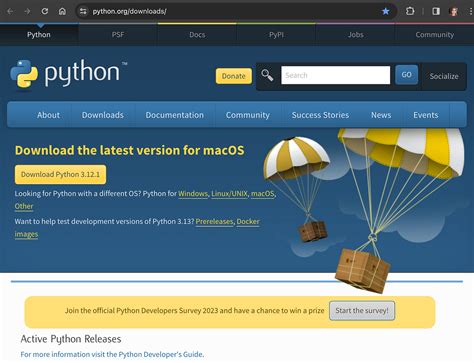Open the Community top tab
Screen dimensions: 474x363
[x=435, y=35]
